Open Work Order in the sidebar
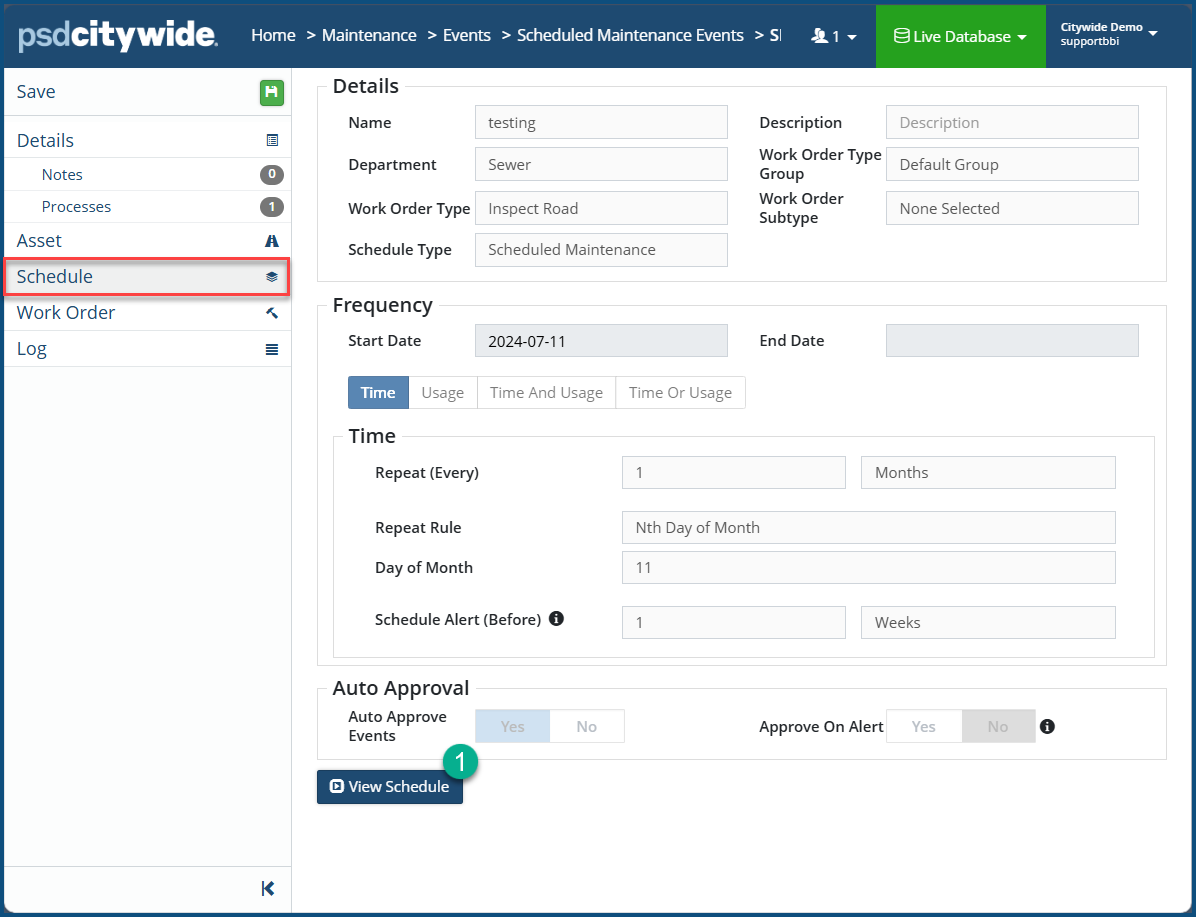Image resolution: width=1196 pixels, height=917 pixels. click(x=147, y=313)
